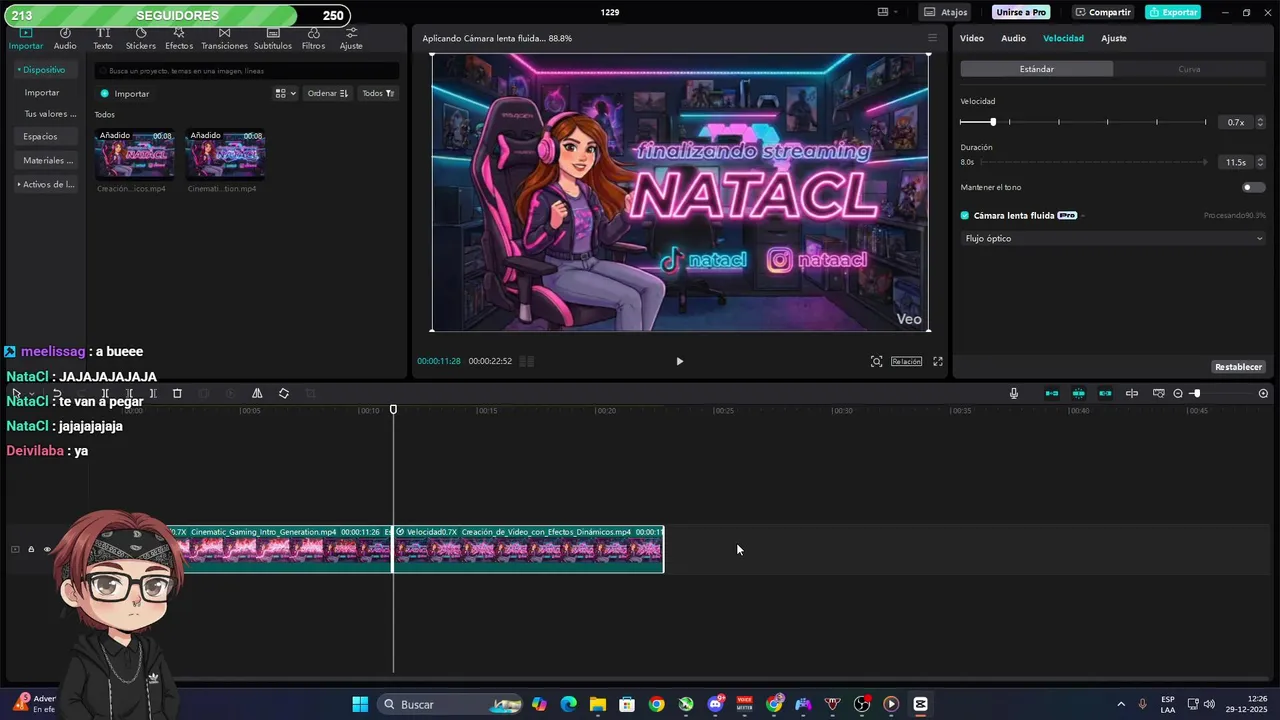Open the Subtítulos tab
This screenshot has height=720, width=1280.
272,39
